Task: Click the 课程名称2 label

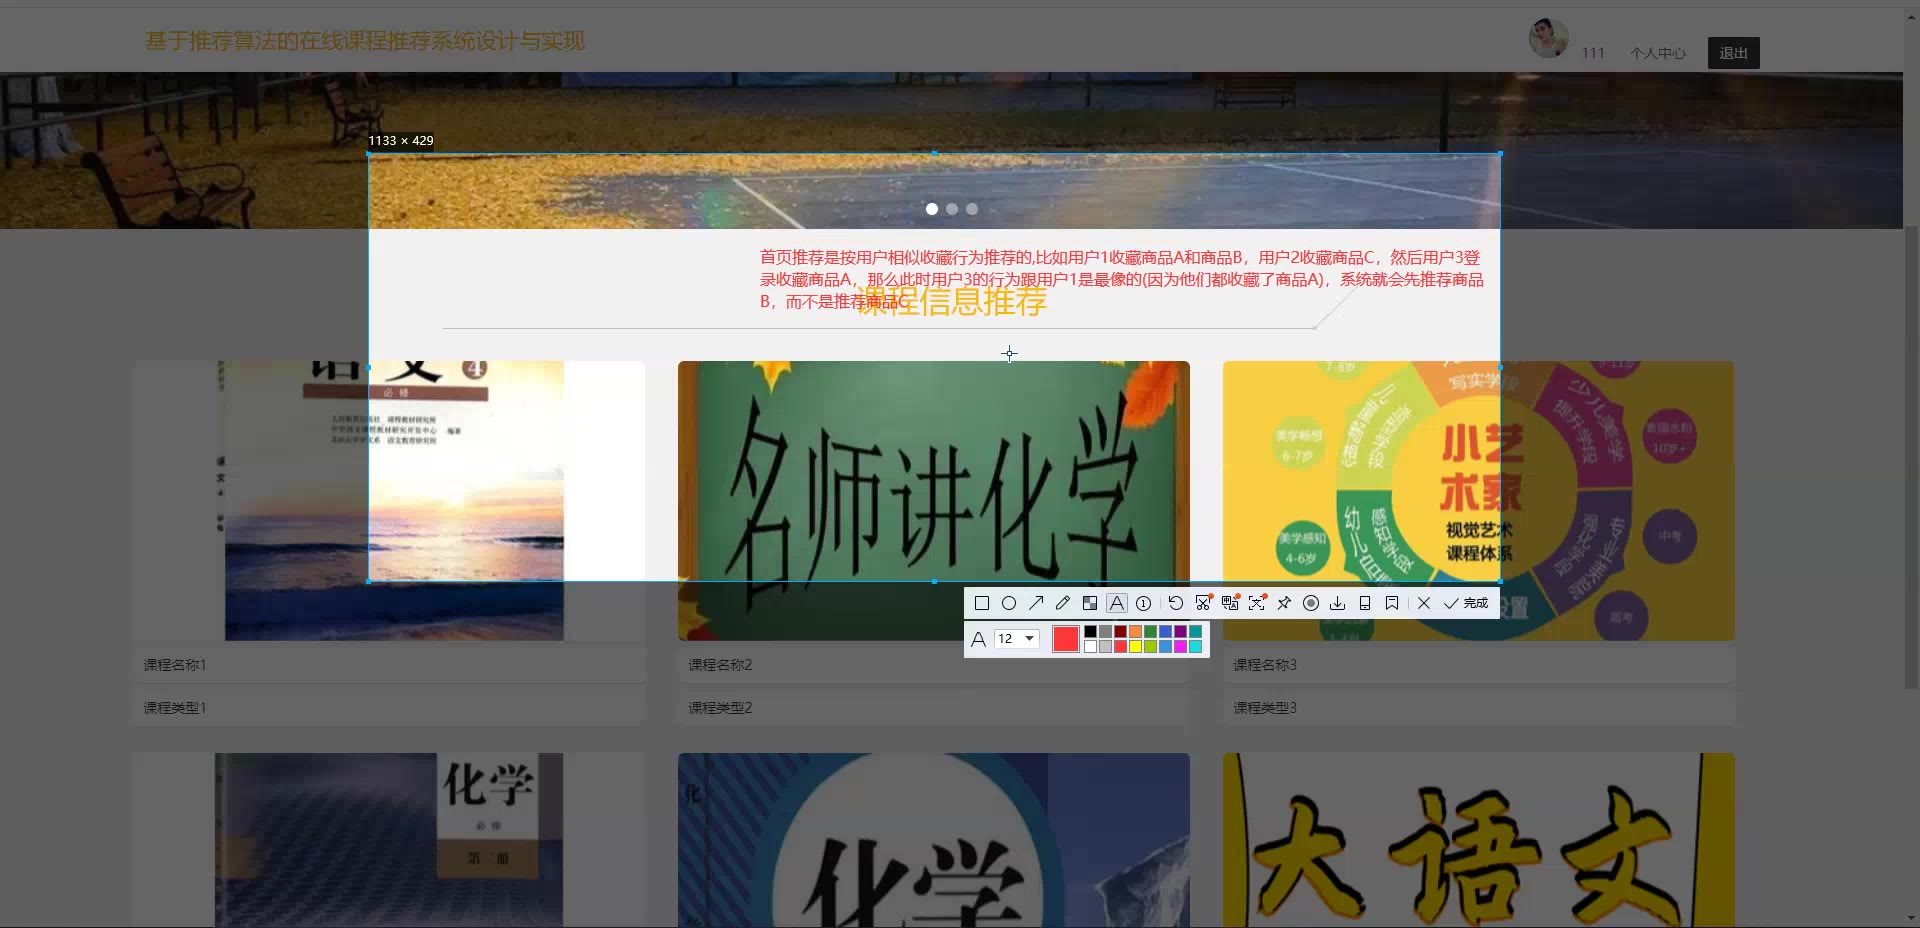Action: (720, 665)
